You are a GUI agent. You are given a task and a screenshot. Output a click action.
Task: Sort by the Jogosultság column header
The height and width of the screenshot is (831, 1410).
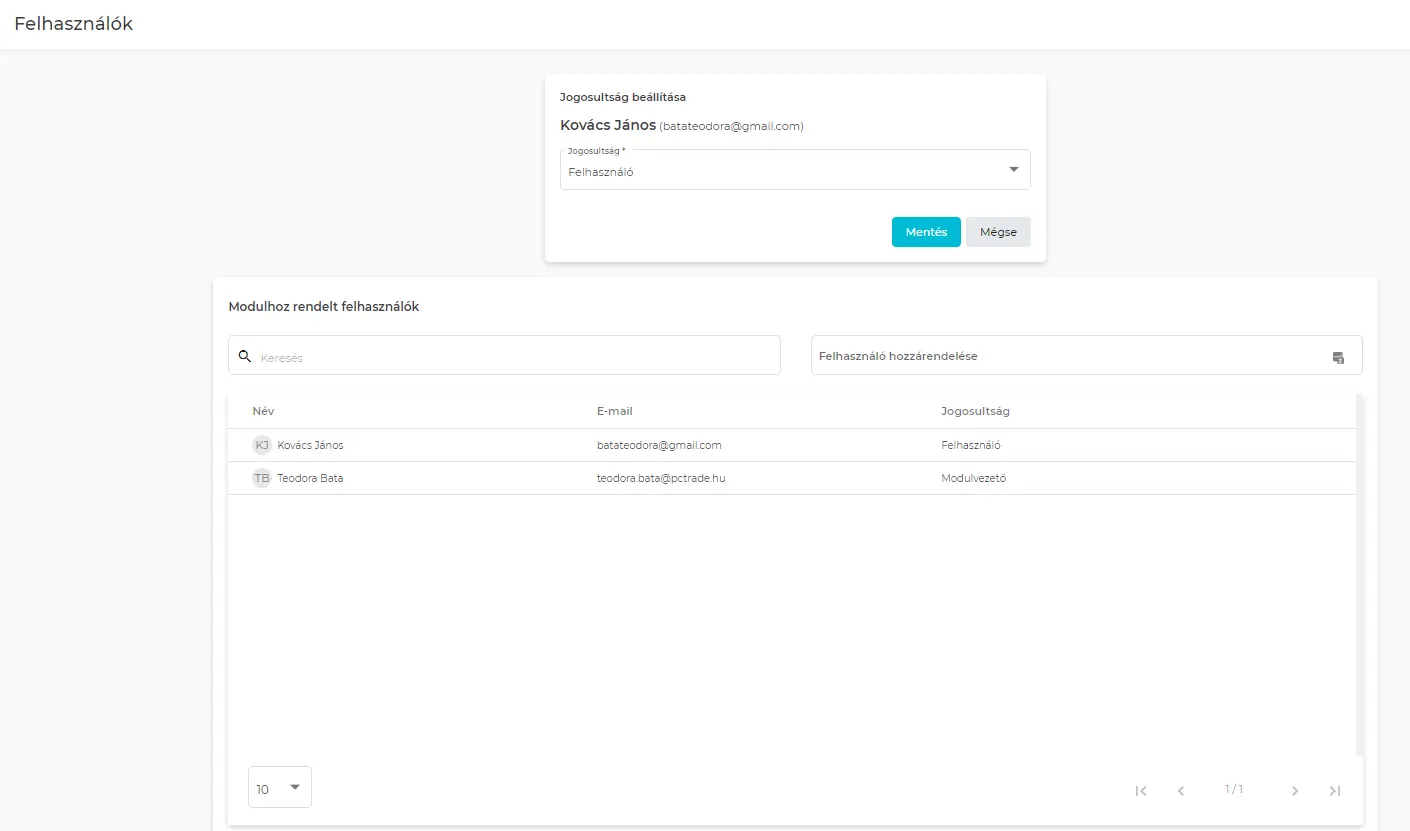[x=975, y=412]
